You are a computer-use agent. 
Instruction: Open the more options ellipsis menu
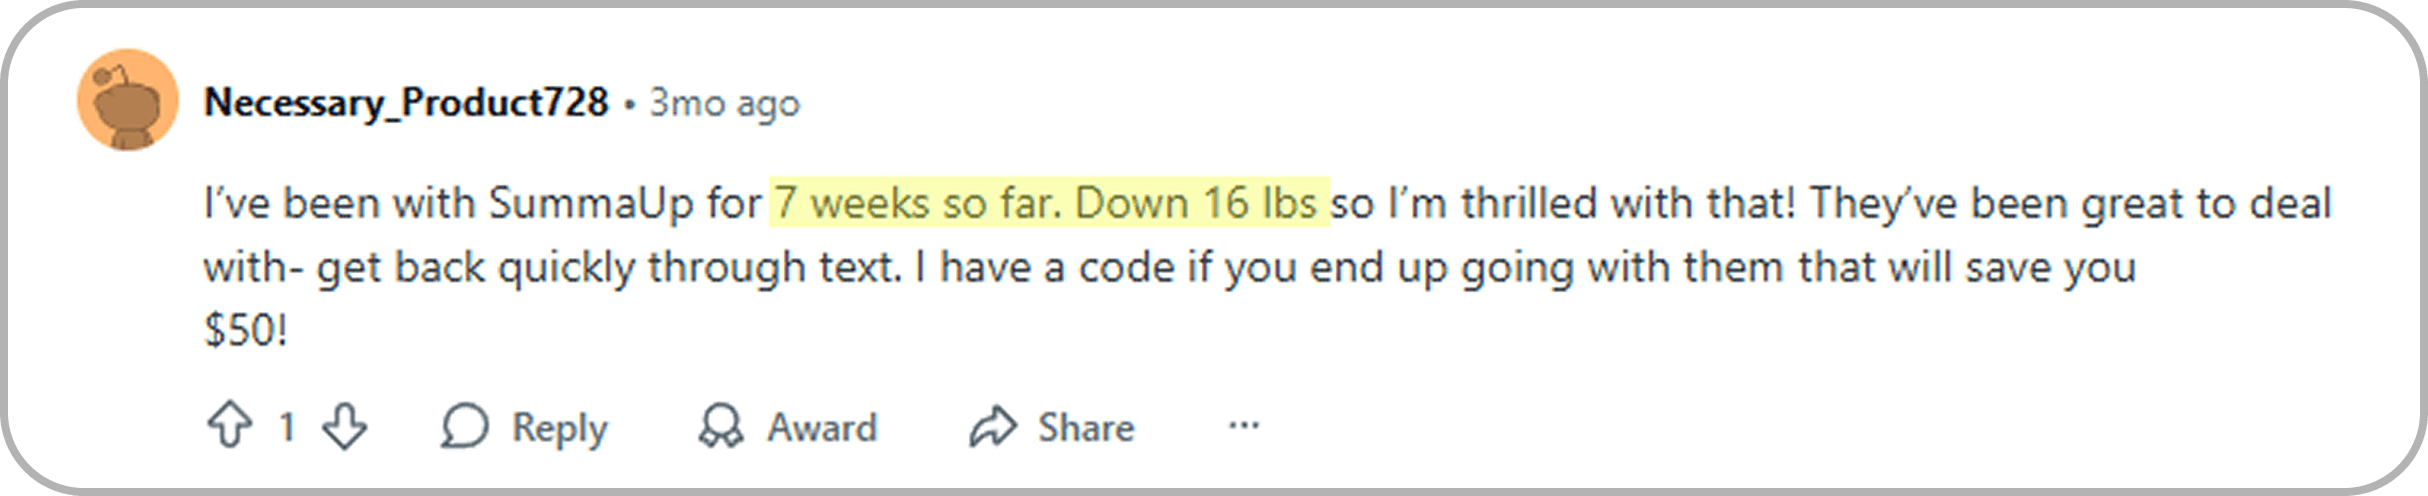[1244, 427]
